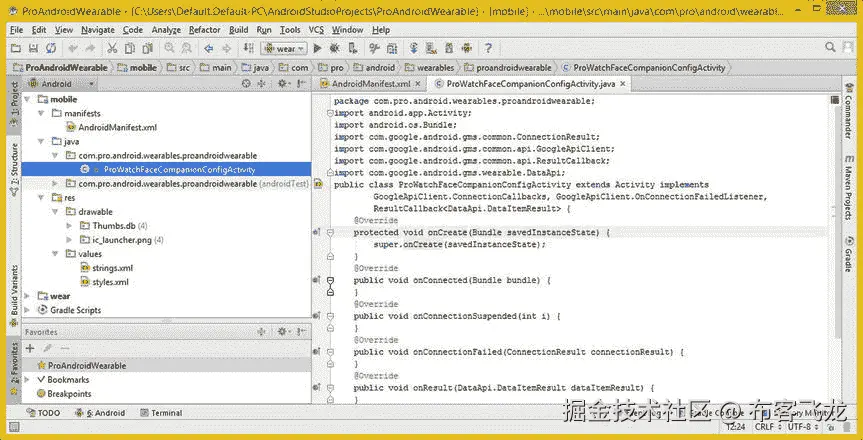Viewport: 863px width, 440px height.
Task: Click the Replace toolbar icon
Action: pos(187,48)
